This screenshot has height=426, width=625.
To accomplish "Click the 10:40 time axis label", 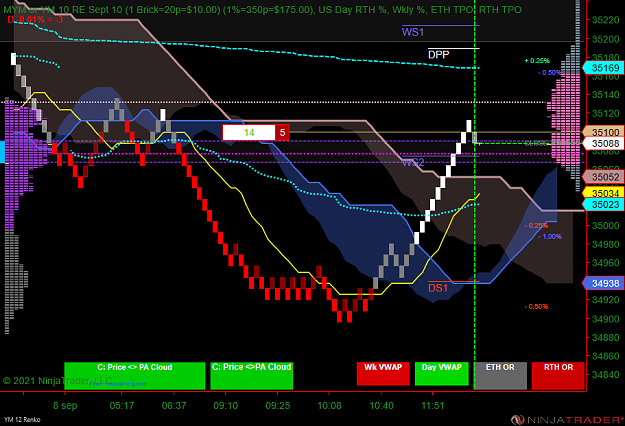I will click(x=381, y=406).
